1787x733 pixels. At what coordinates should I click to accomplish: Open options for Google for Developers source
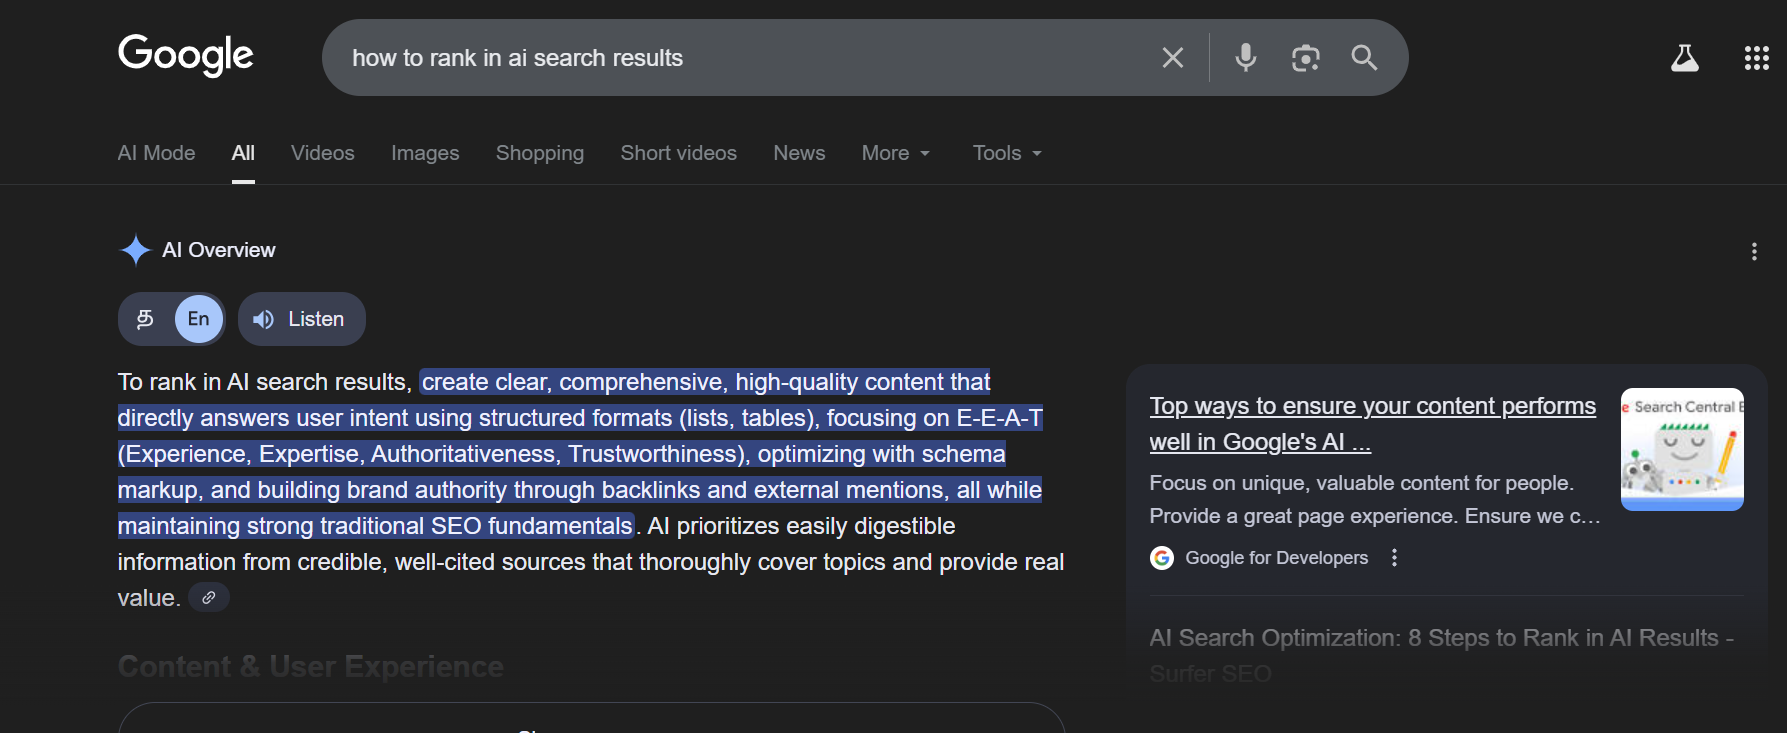(x=1395, y=558)
